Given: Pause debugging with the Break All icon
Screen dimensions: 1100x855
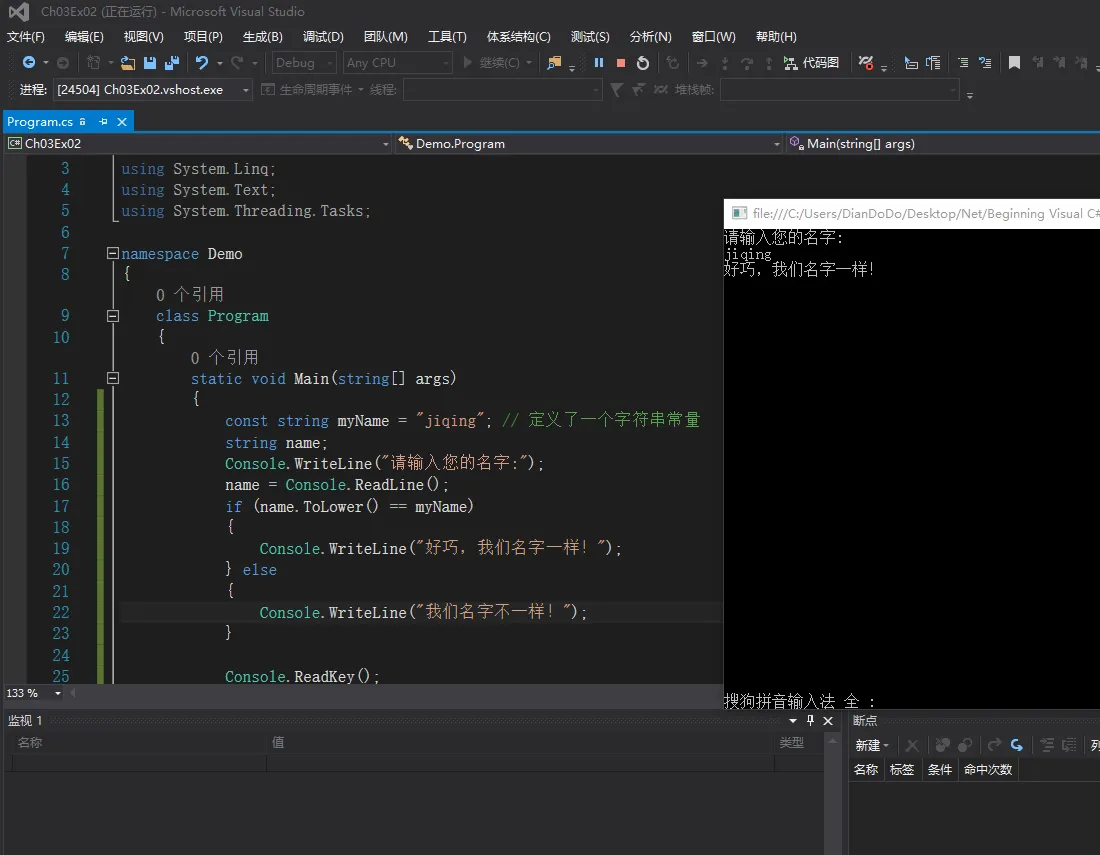Looking at the screenshot, I should [x=599, y=63].
